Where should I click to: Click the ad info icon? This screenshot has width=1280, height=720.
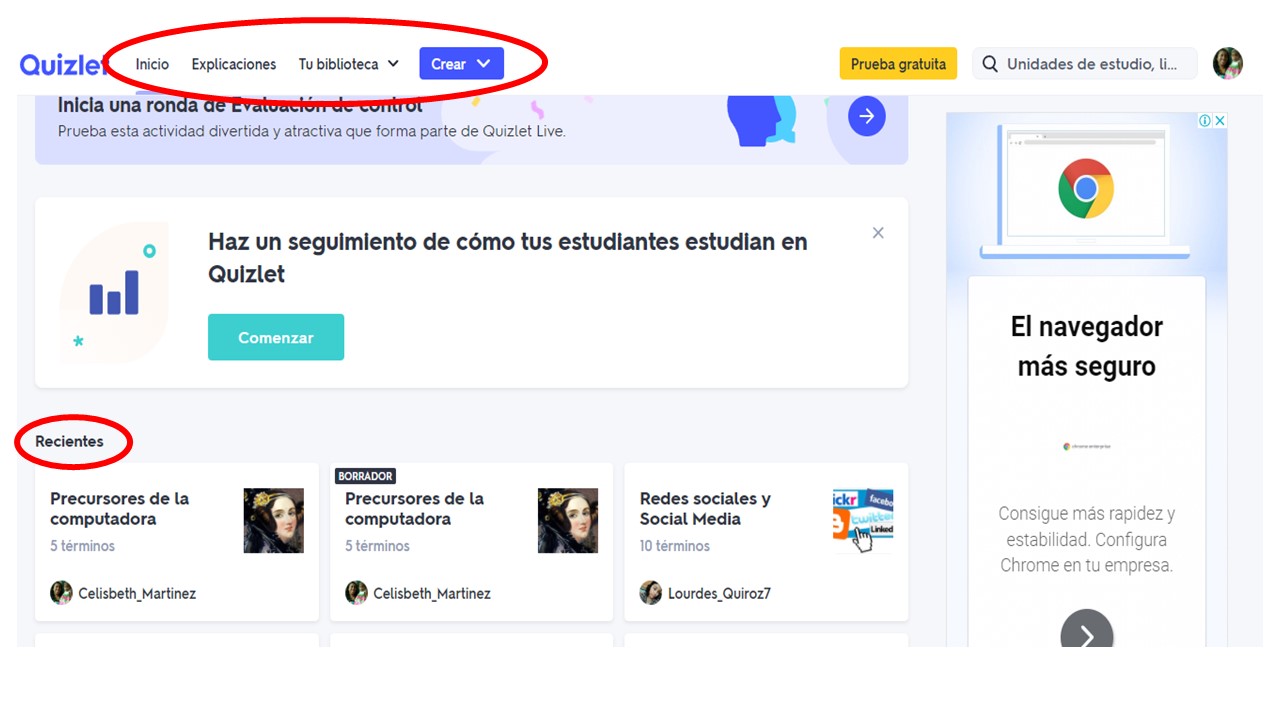tap(1205, 120)
